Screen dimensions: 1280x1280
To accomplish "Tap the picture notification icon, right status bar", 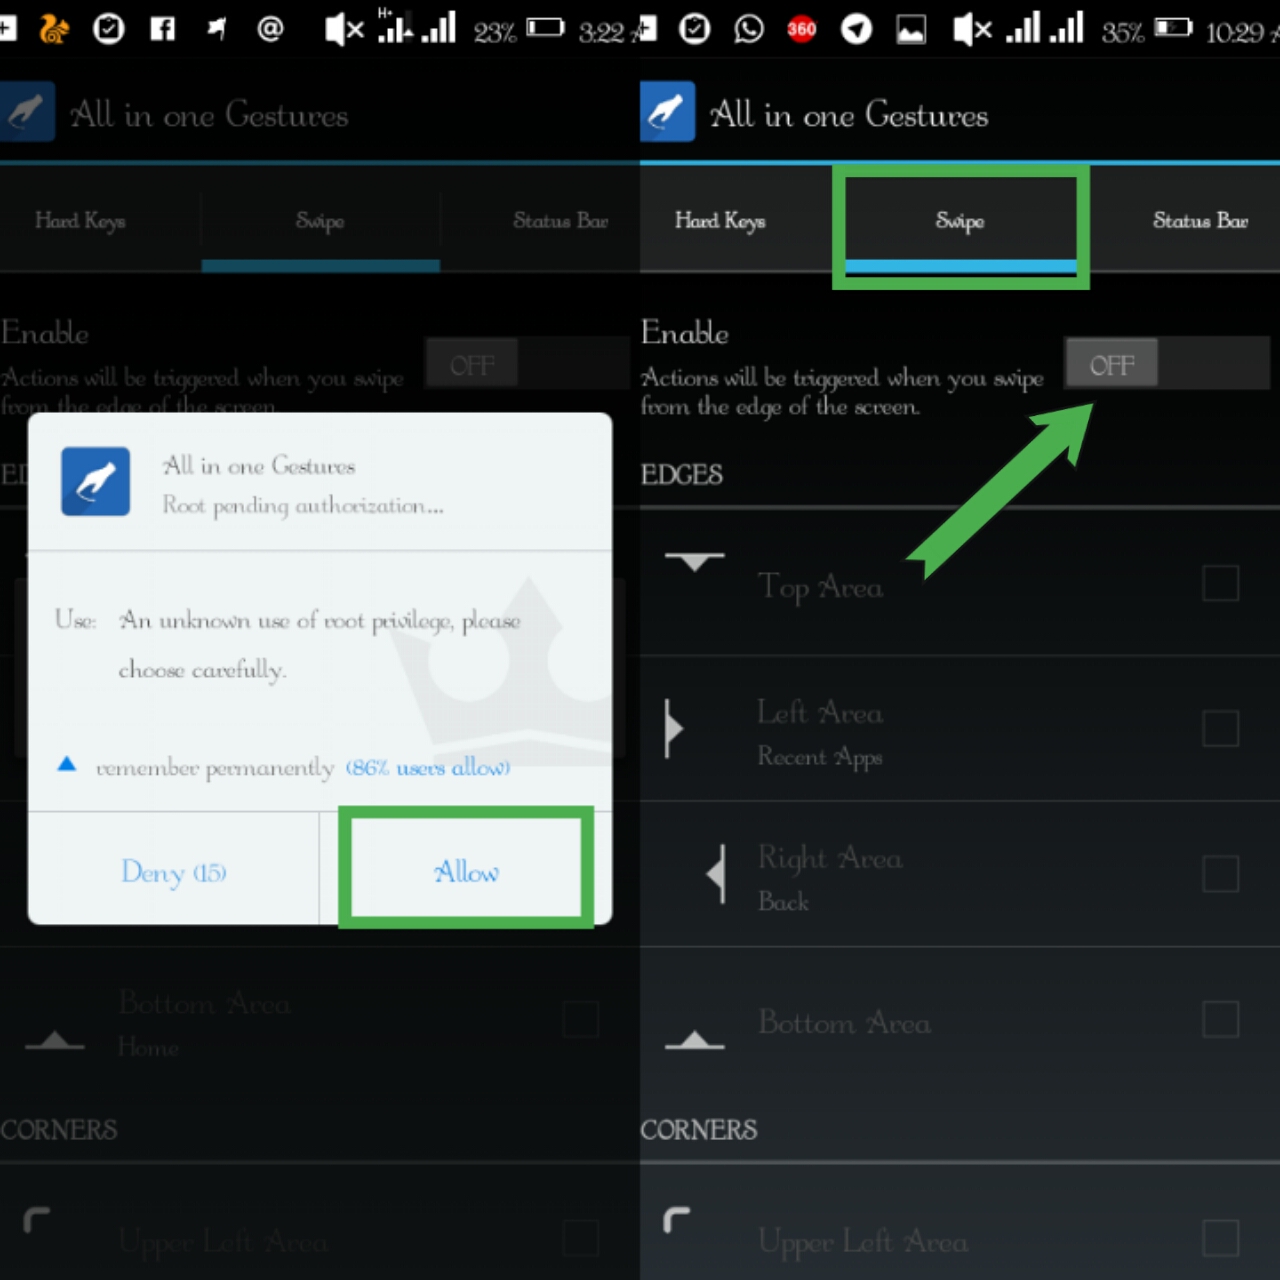I will pos(910,30).
